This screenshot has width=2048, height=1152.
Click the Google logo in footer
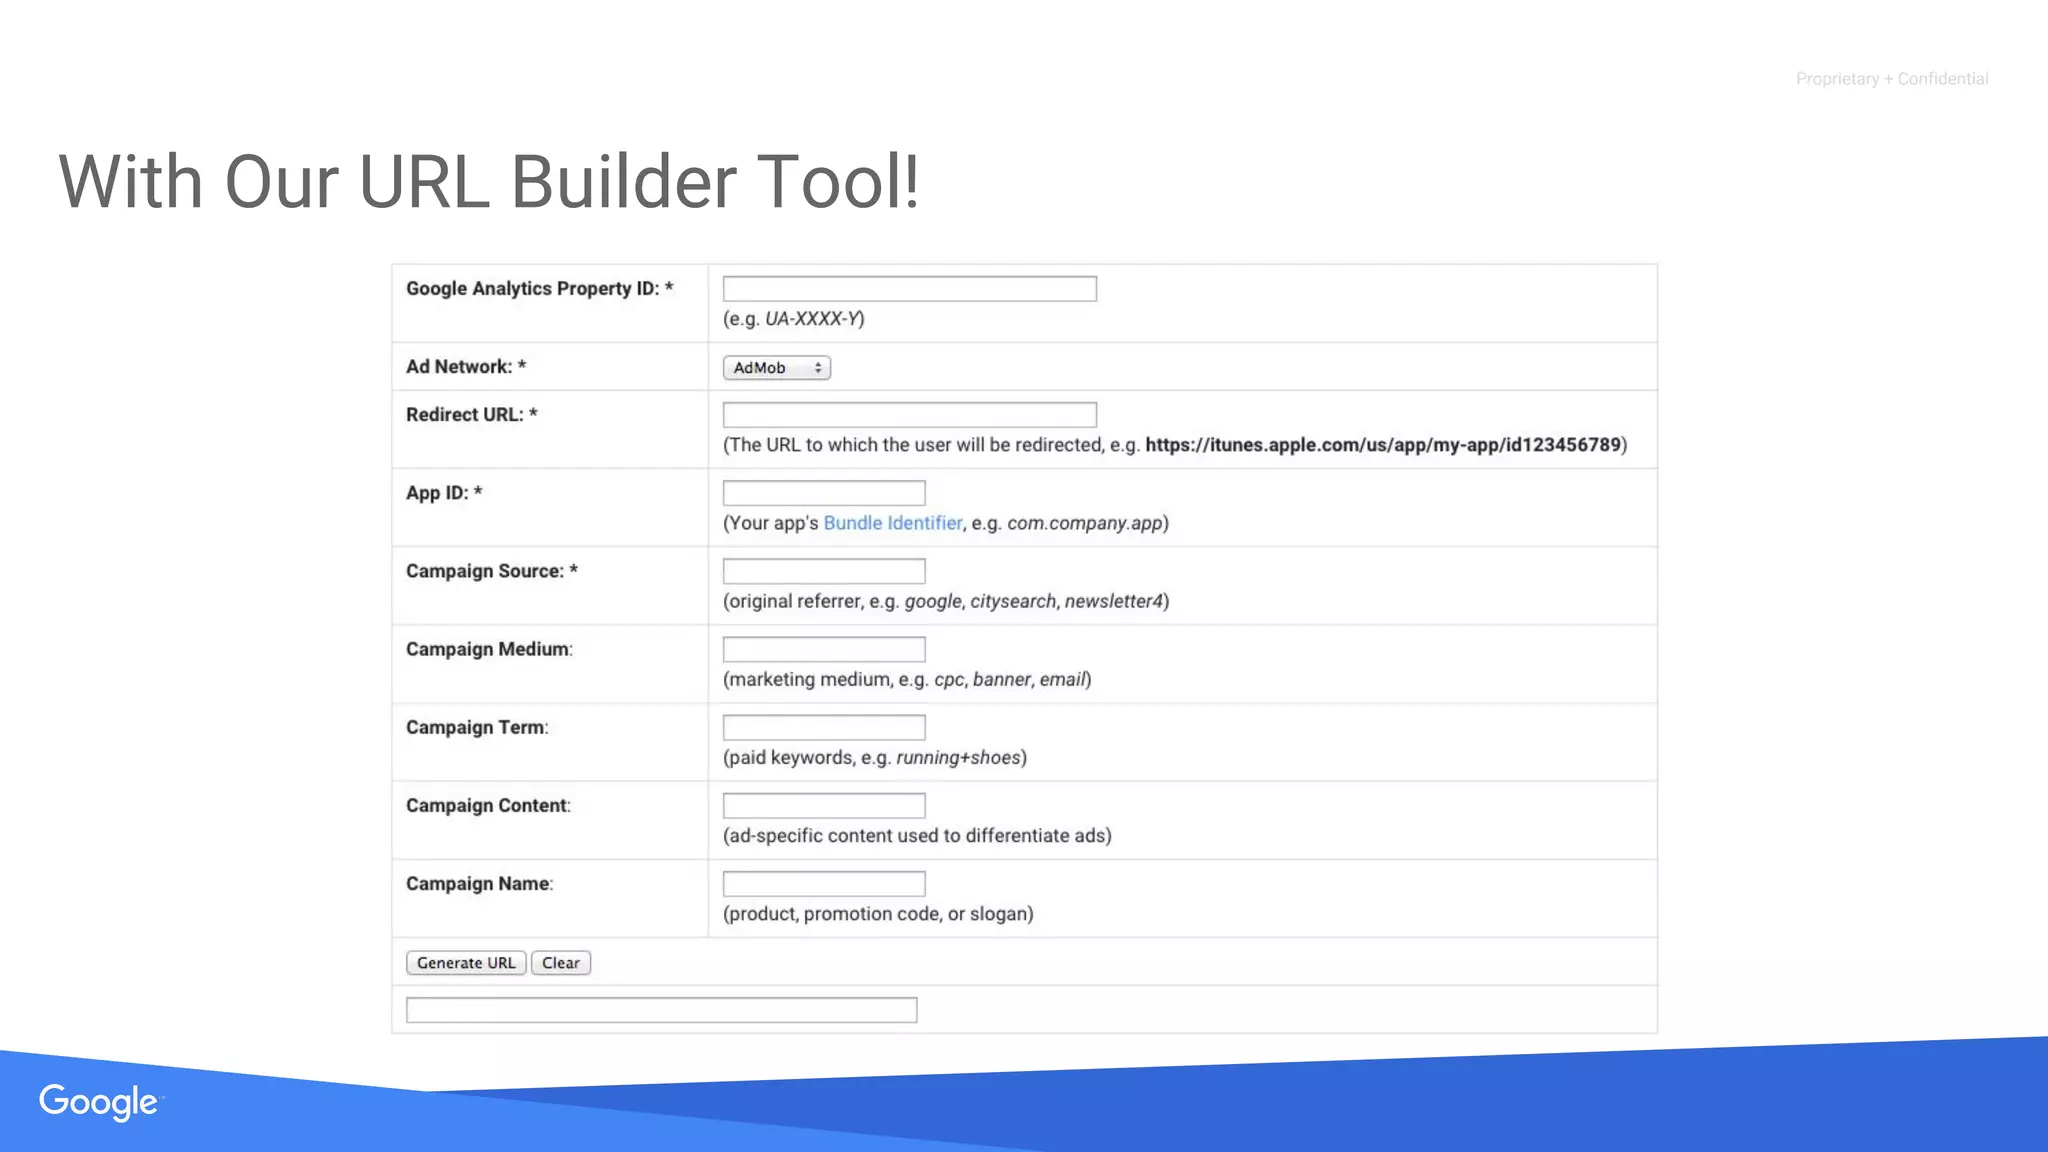pos(99,1102)
